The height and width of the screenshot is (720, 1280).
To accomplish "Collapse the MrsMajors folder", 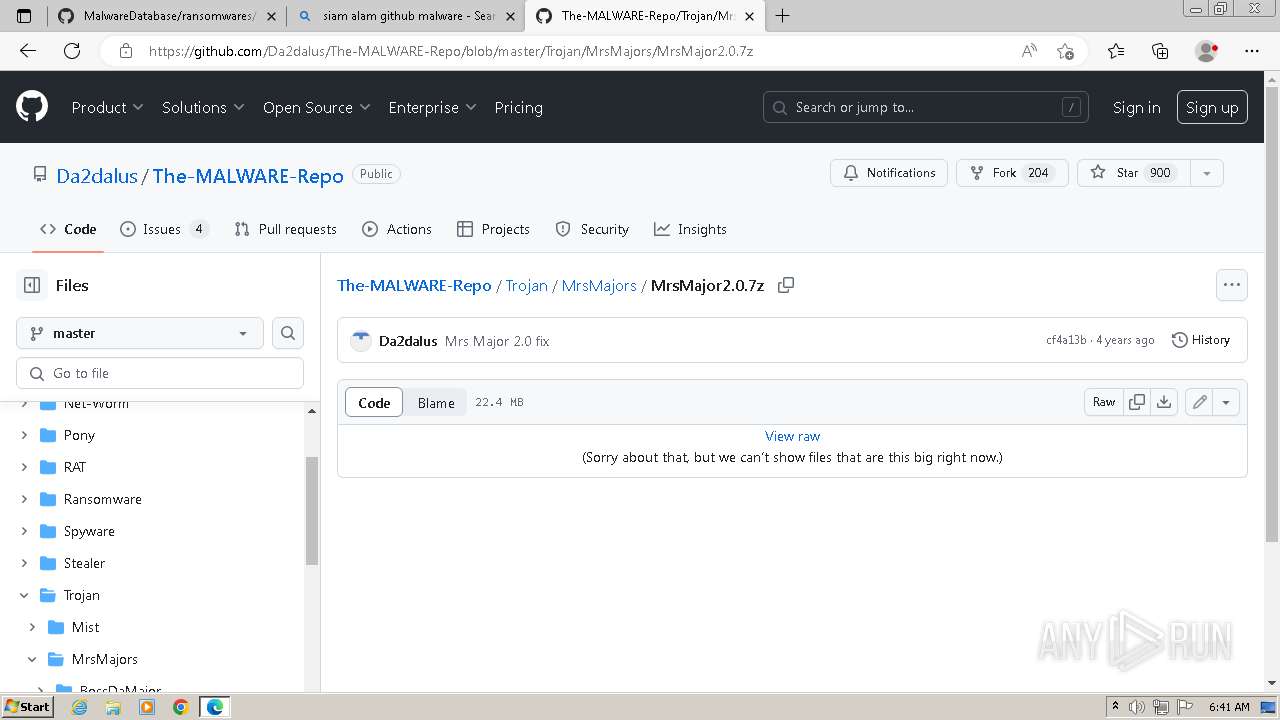I will point(32,659).
